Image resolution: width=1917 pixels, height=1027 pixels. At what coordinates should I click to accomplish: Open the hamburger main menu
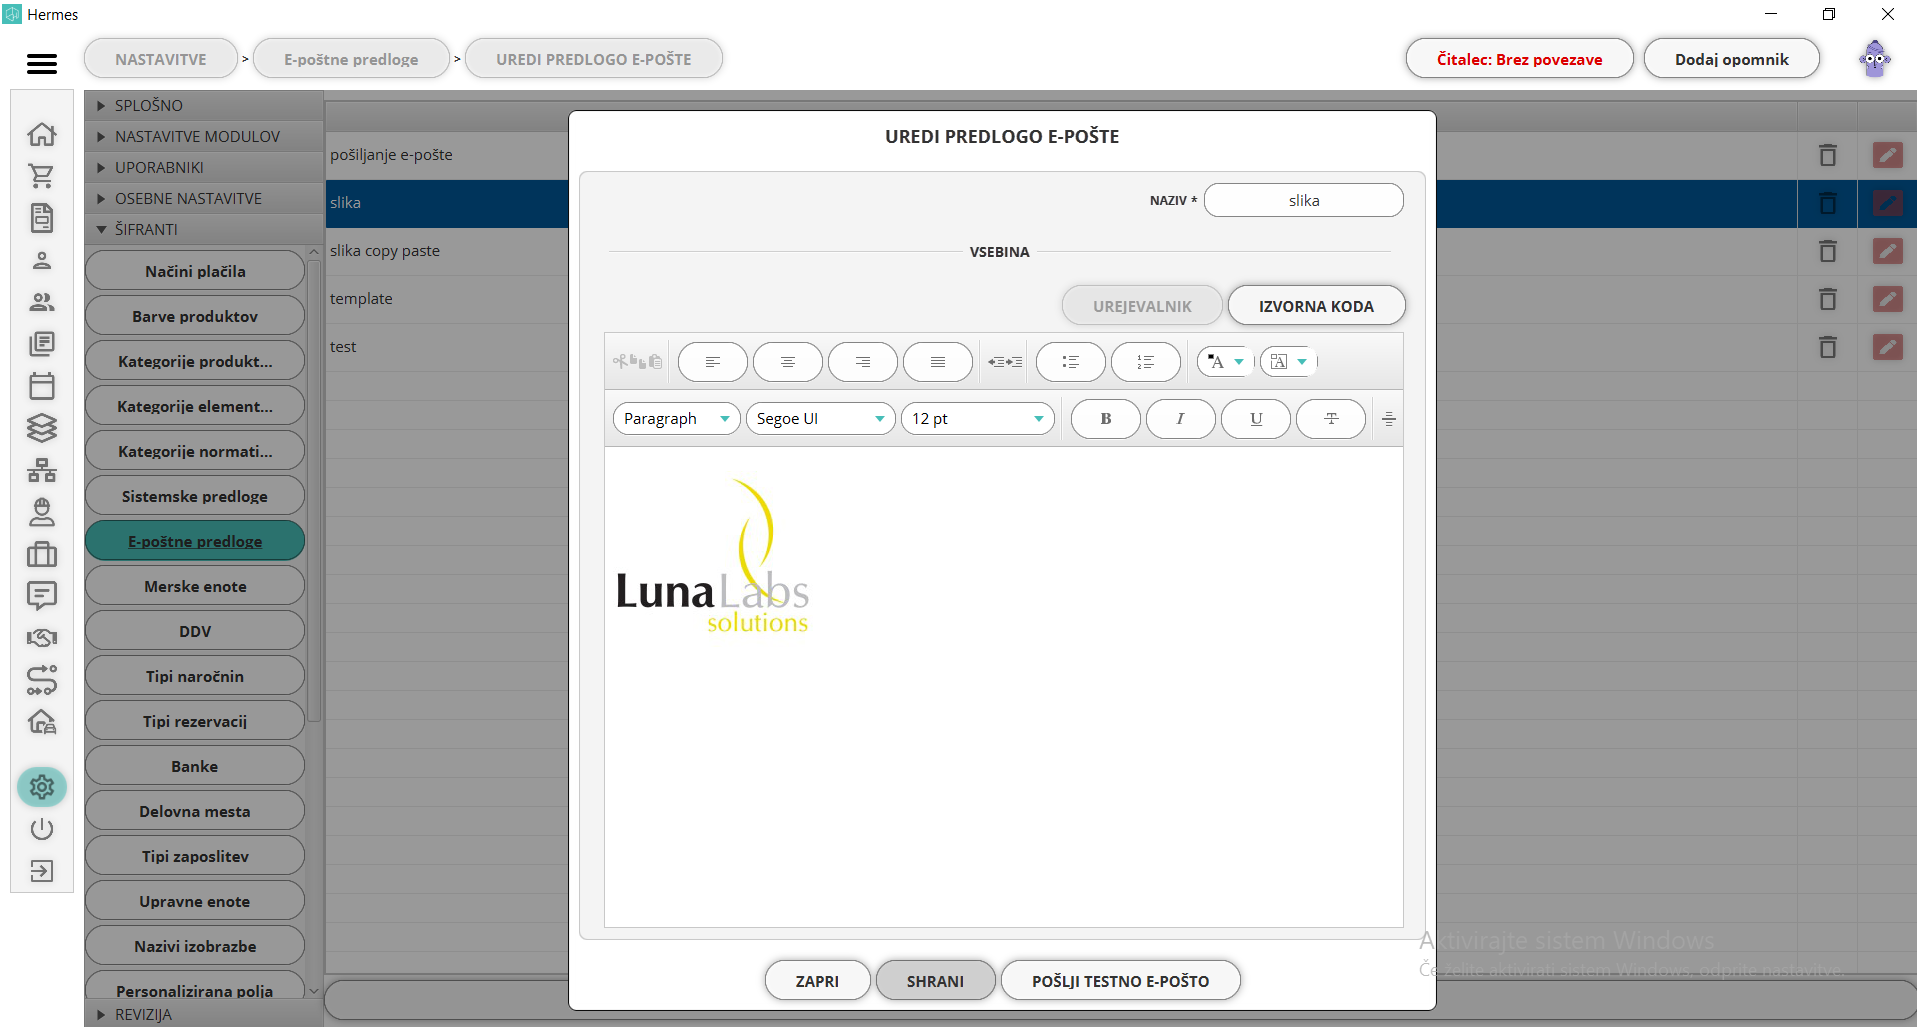[41, 64]
